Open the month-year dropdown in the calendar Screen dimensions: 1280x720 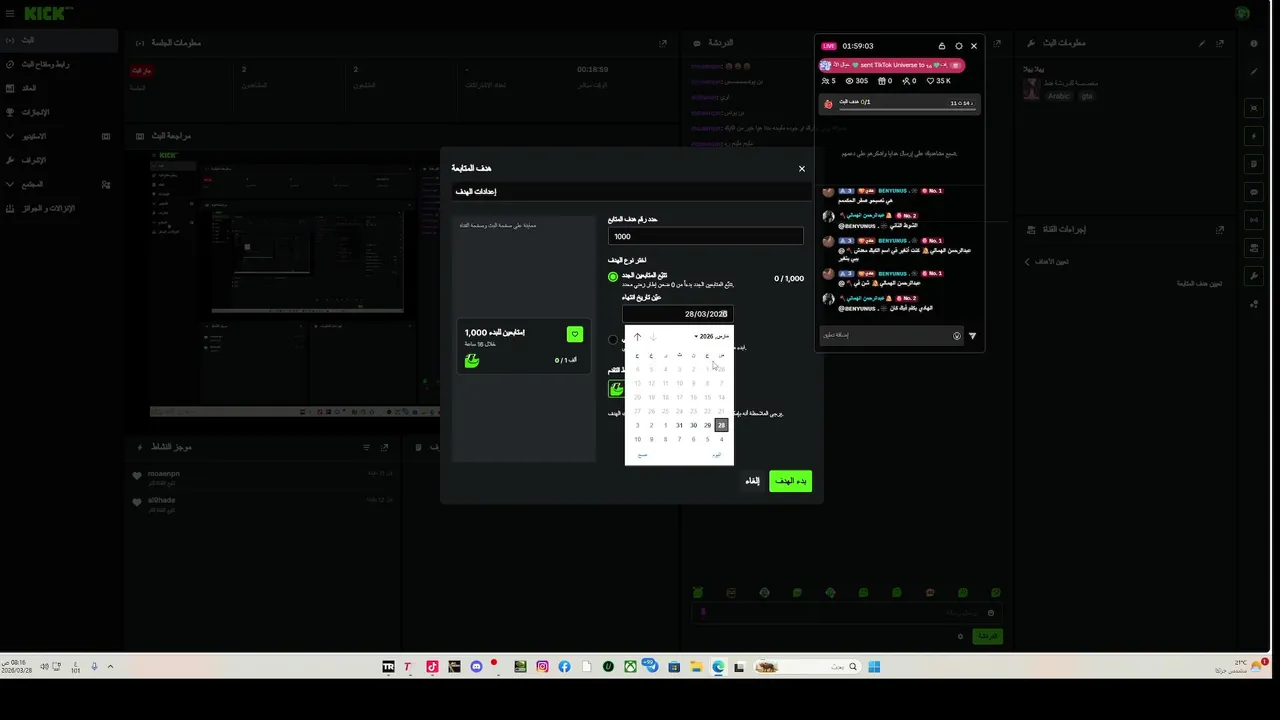click(x=712, y=337)
